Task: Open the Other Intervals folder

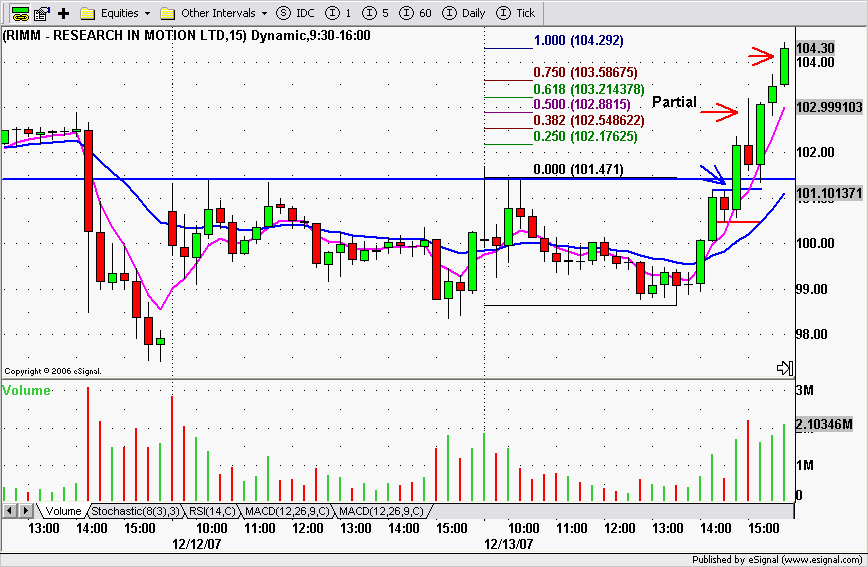Action: pyautogui.click(x=208, y=13)
